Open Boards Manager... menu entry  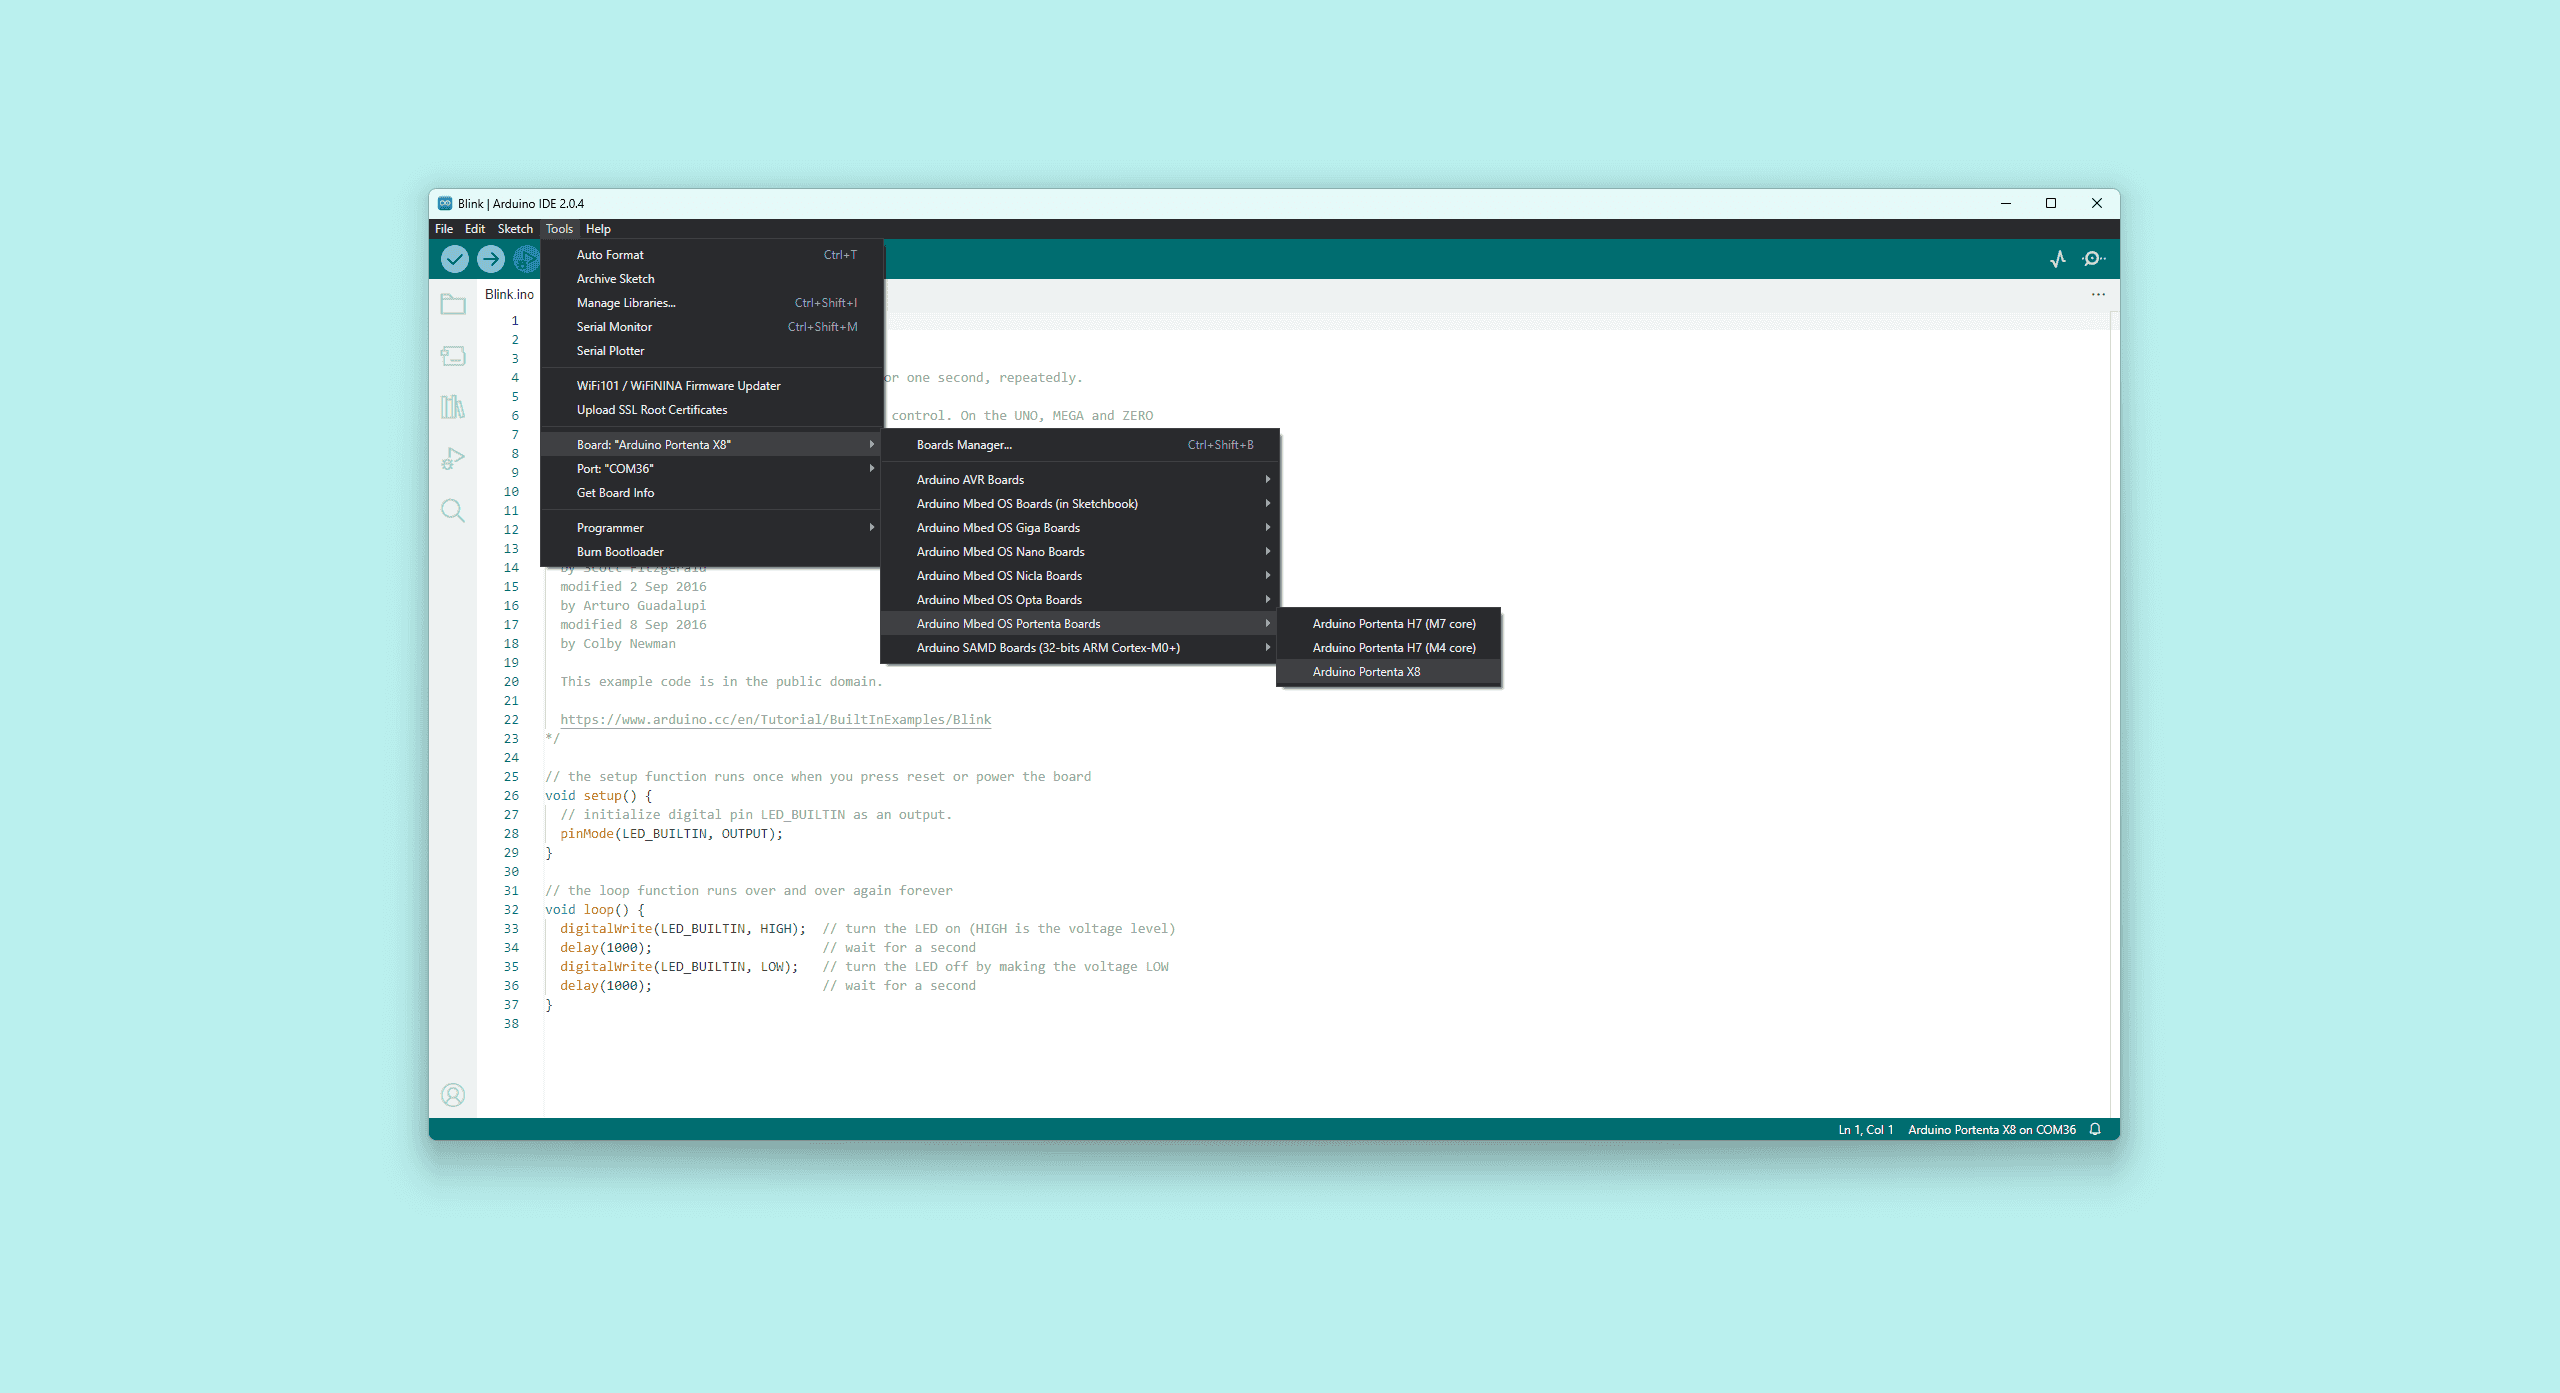(964, 445)
